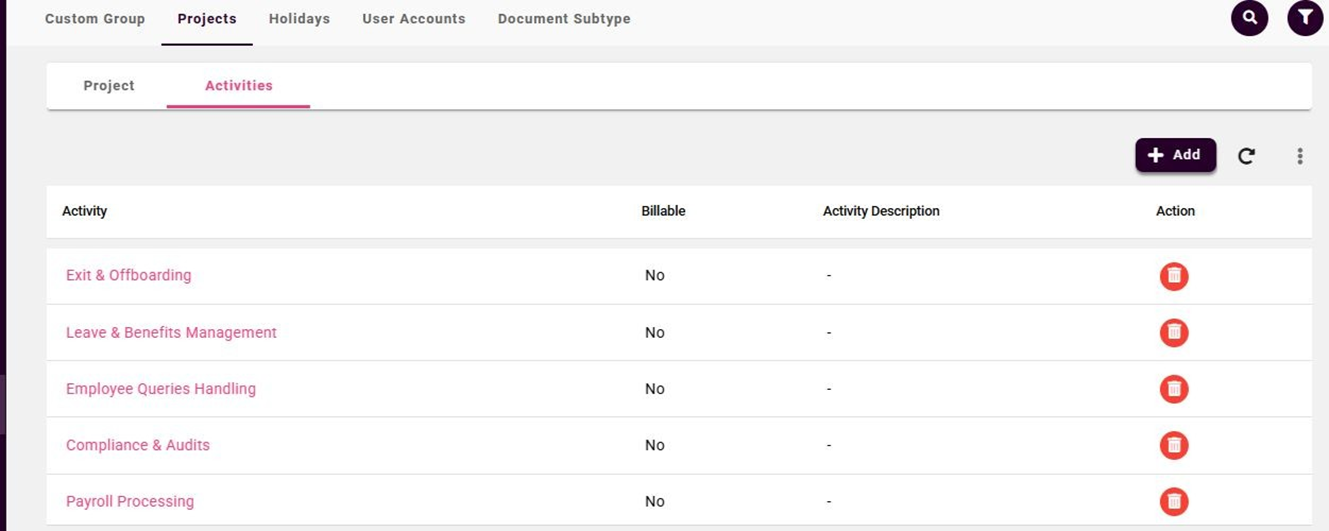Open the three-dot more options menu
1329x531 pixels.
1299,156
